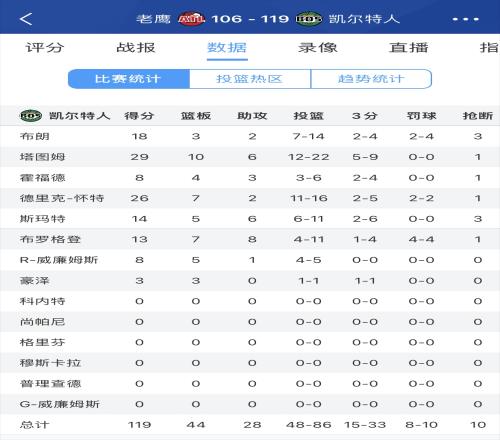Tap 布罗格登's 8 assists value
This screenshot has width=500, height=440.
[x=252, y=239]
